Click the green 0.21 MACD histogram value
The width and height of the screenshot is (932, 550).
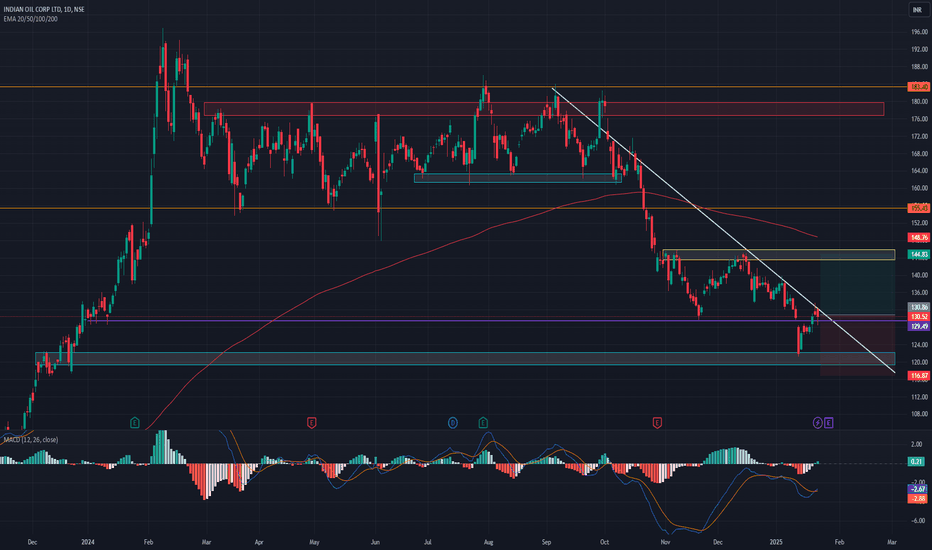(917, 461)
